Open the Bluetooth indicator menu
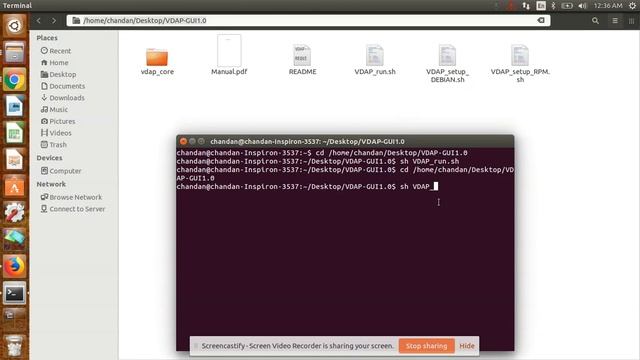The image size is (640, 360). pyautogui.click(x=553, y=6)
